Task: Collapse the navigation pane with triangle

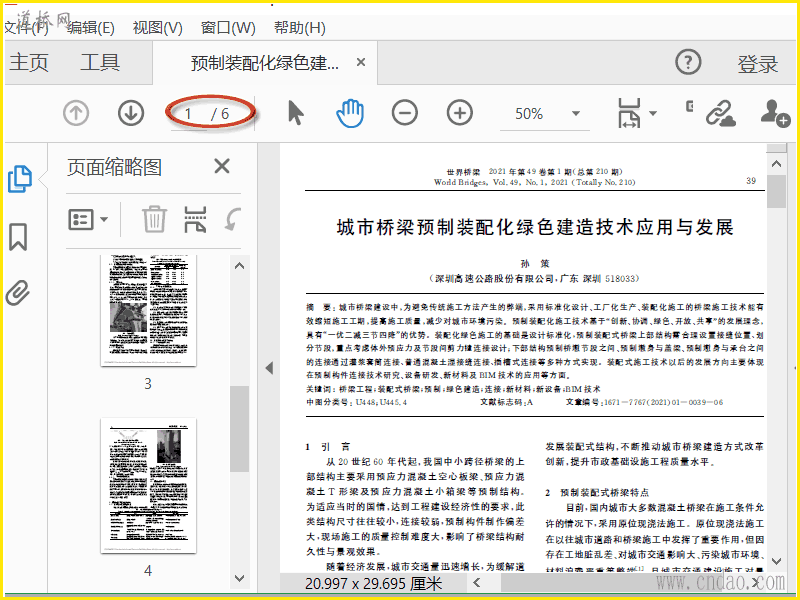Action: [269, 368]
